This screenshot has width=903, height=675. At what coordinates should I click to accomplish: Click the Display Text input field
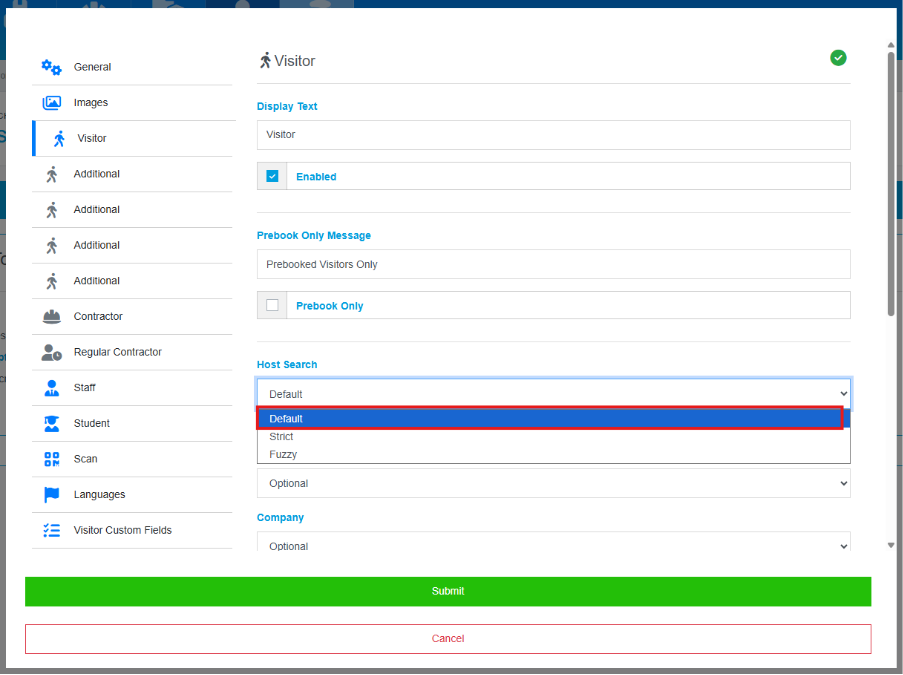coord(553,135)
